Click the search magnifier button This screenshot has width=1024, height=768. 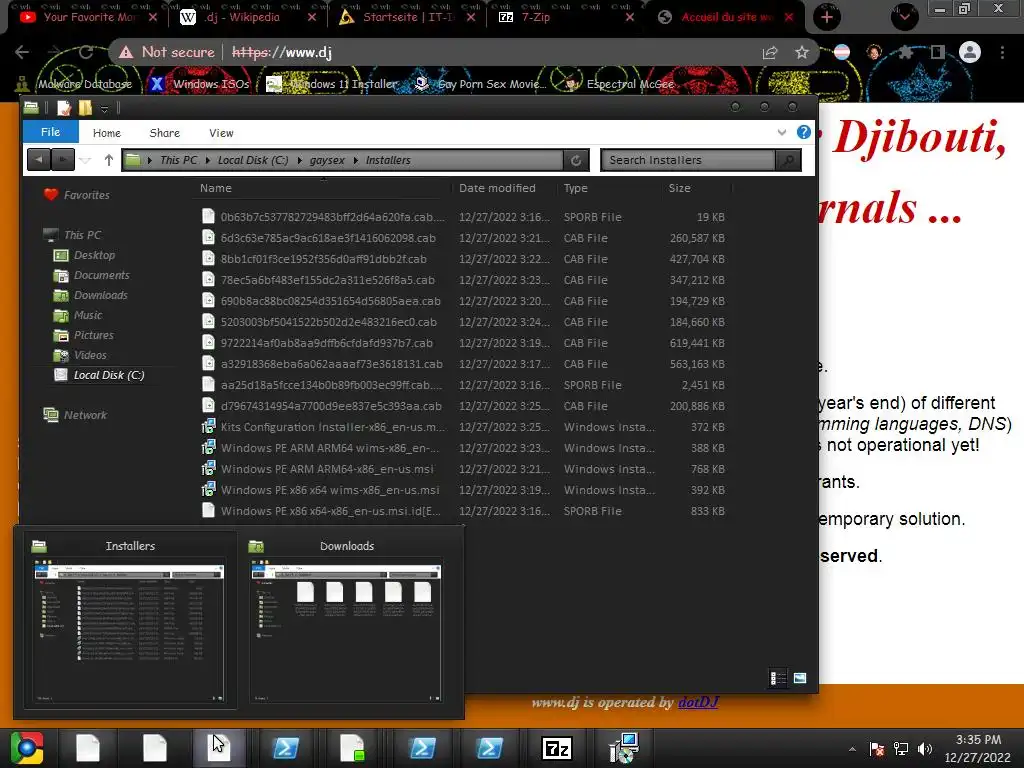point(788,160)
